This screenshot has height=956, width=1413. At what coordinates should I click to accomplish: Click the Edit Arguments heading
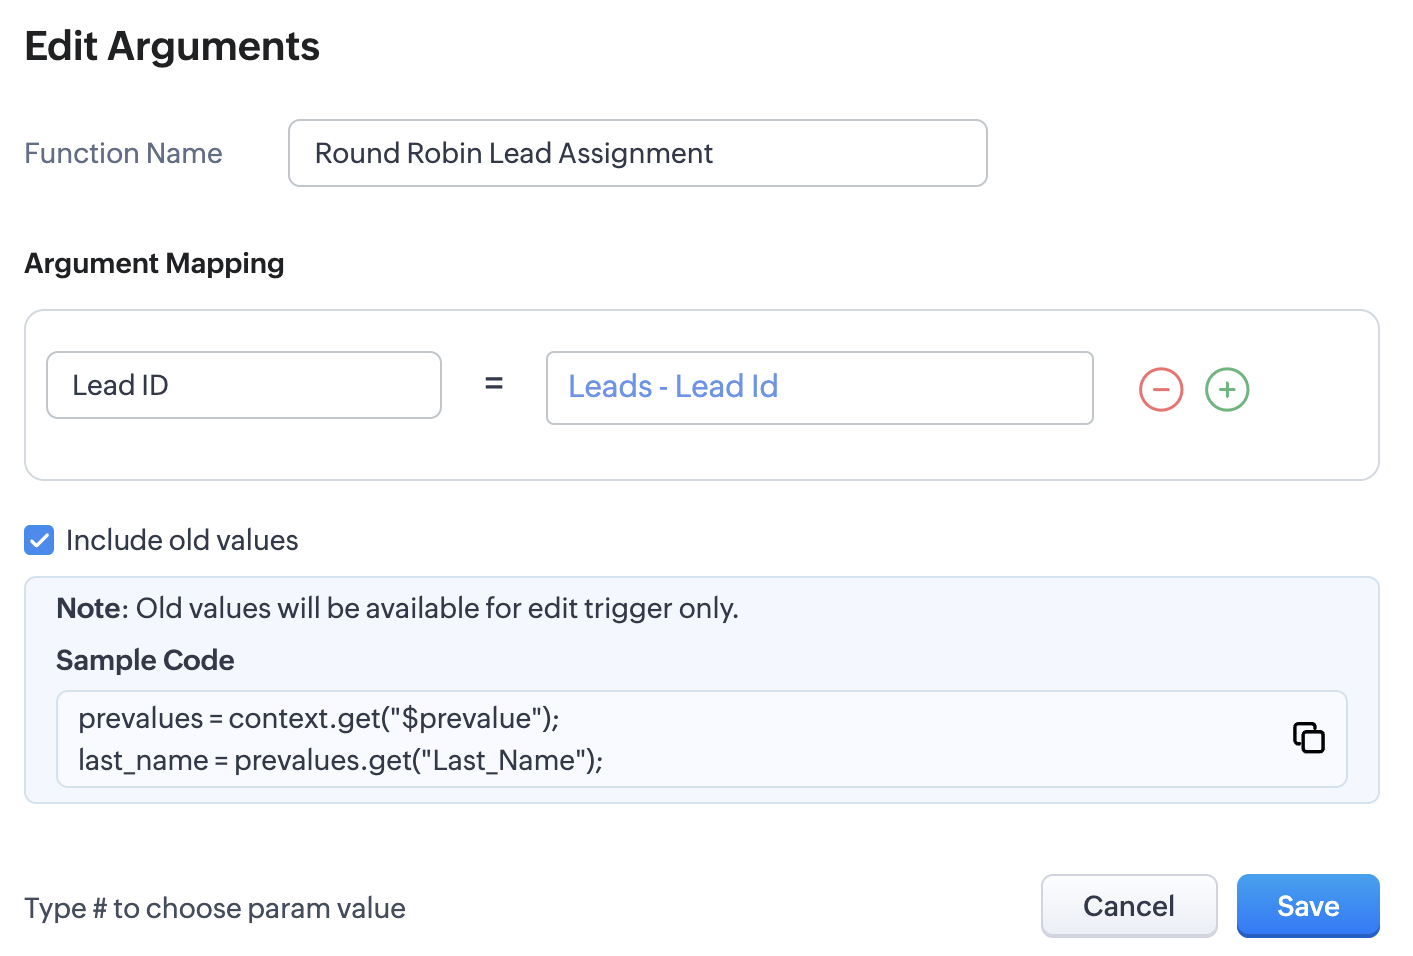(172, 47)
